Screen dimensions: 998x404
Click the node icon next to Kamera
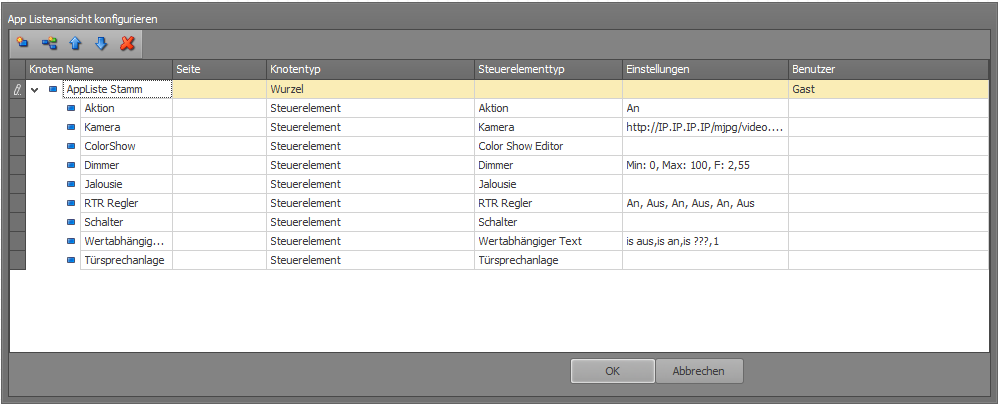tap(71, 128)
